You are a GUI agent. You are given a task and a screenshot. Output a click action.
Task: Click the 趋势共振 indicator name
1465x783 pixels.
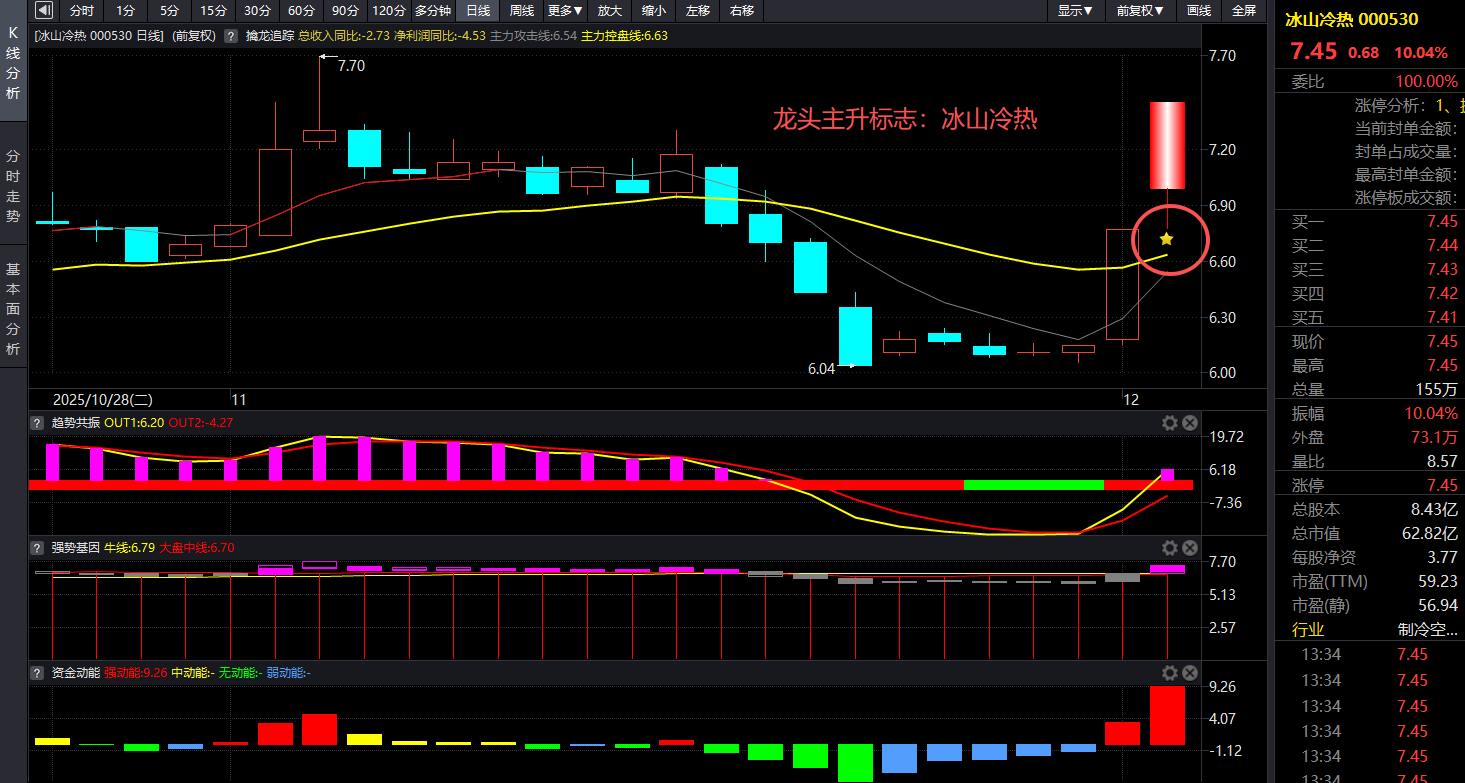[76, 423]
